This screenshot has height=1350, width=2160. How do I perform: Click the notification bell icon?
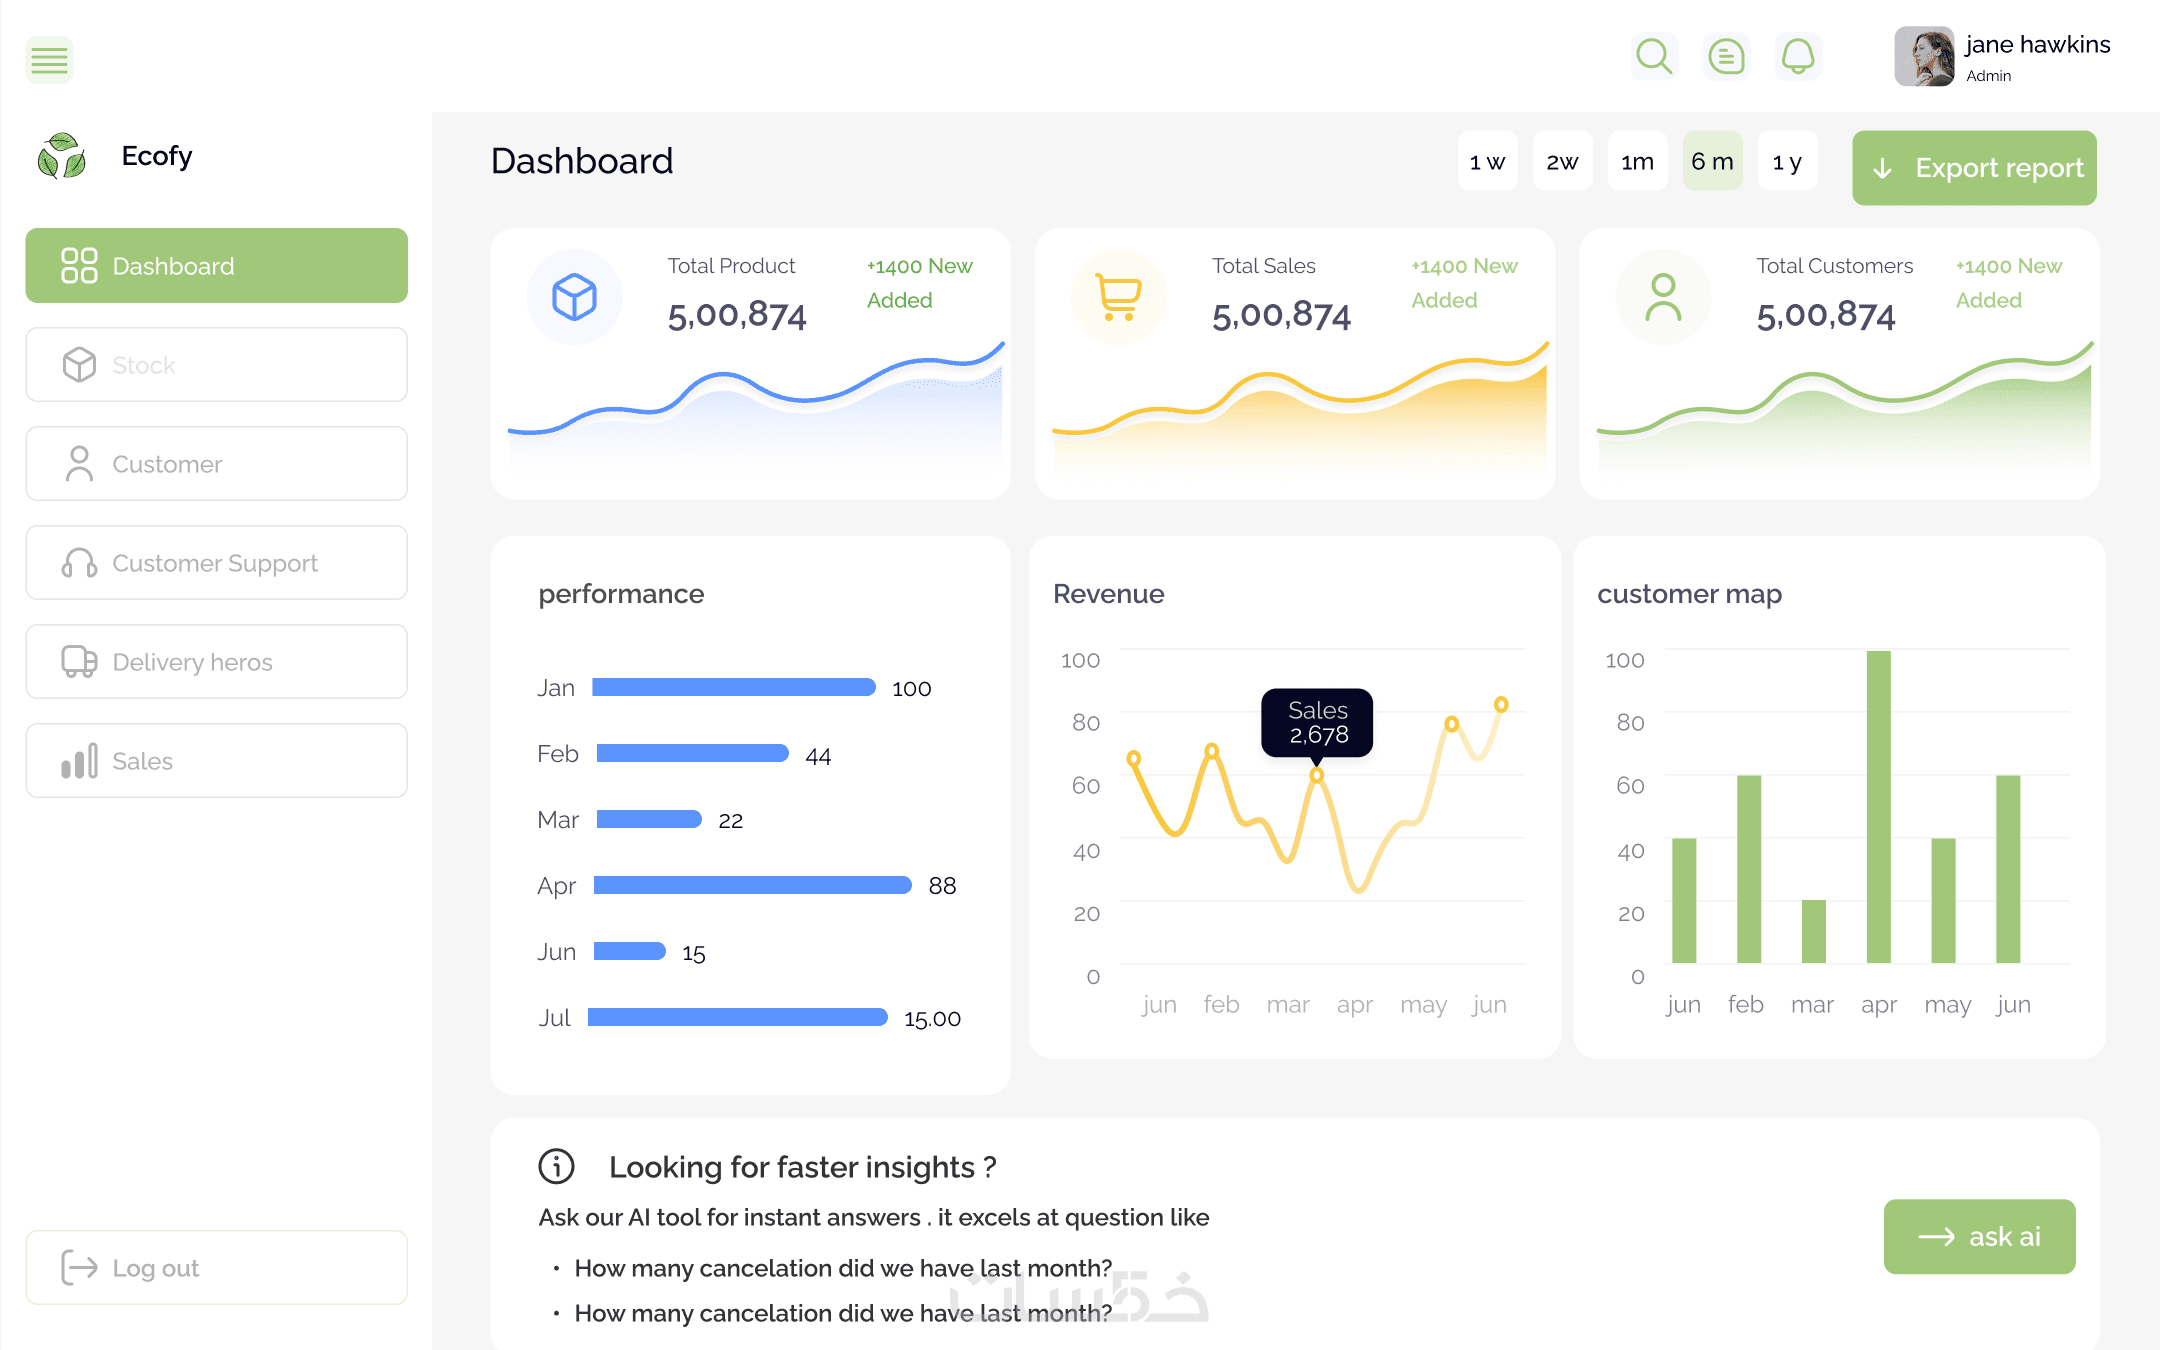(1798, 57)
